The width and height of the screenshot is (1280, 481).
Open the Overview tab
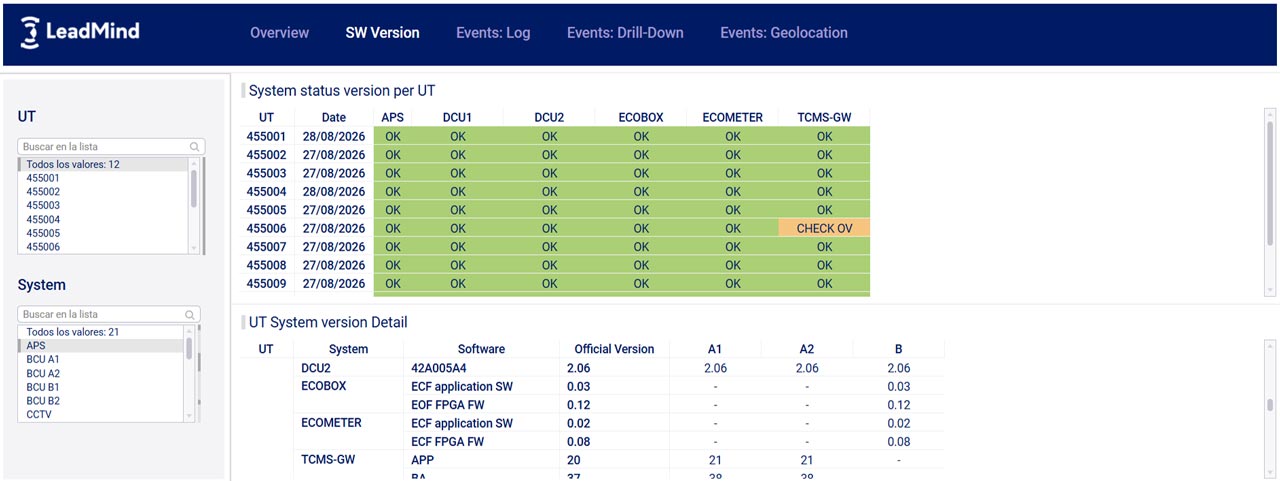pyautogui.click(x=279, y=33)
